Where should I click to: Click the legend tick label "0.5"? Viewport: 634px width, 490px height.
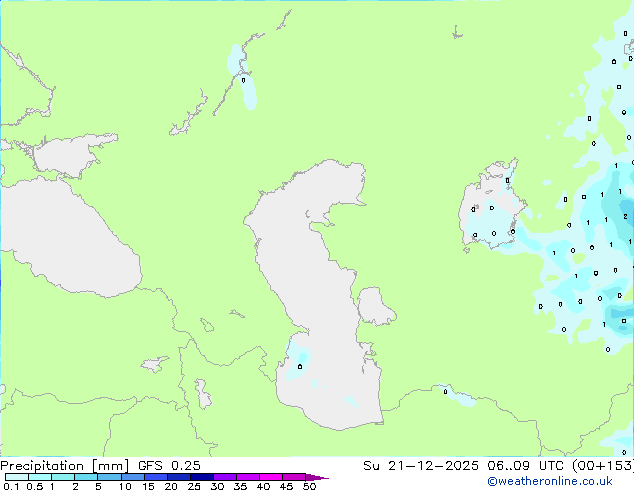(35, 486)
